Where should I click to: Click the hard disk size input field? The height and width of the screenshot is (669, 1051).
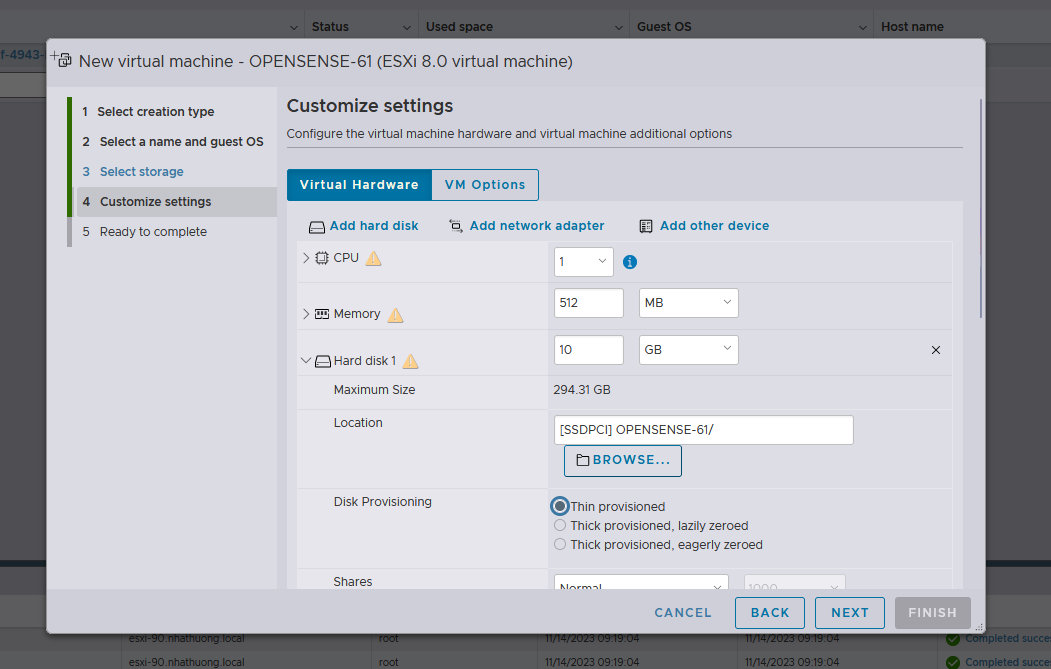pos(588,350)
